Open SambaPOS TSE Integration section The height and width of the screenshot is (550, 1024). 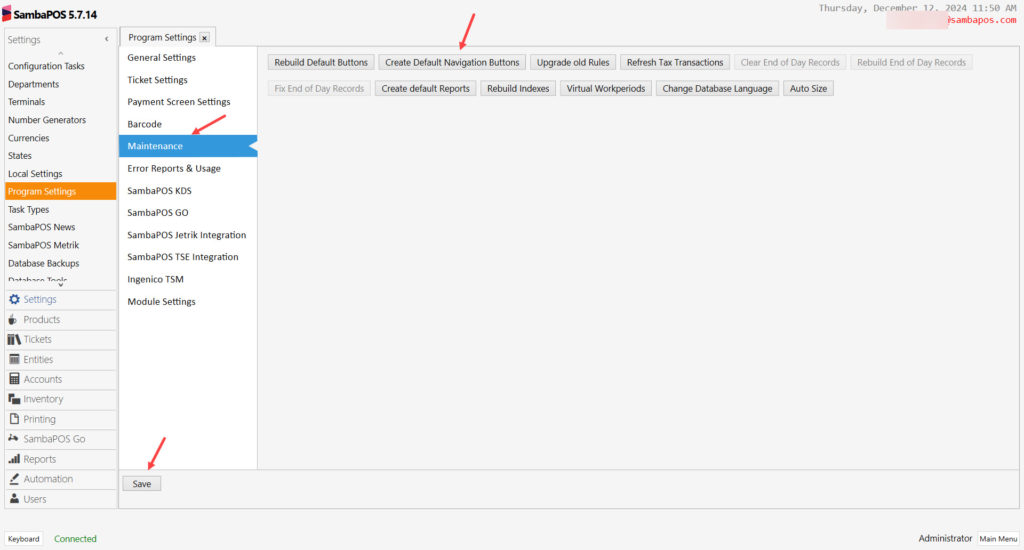pyautogui.click(x=188, y=257)
